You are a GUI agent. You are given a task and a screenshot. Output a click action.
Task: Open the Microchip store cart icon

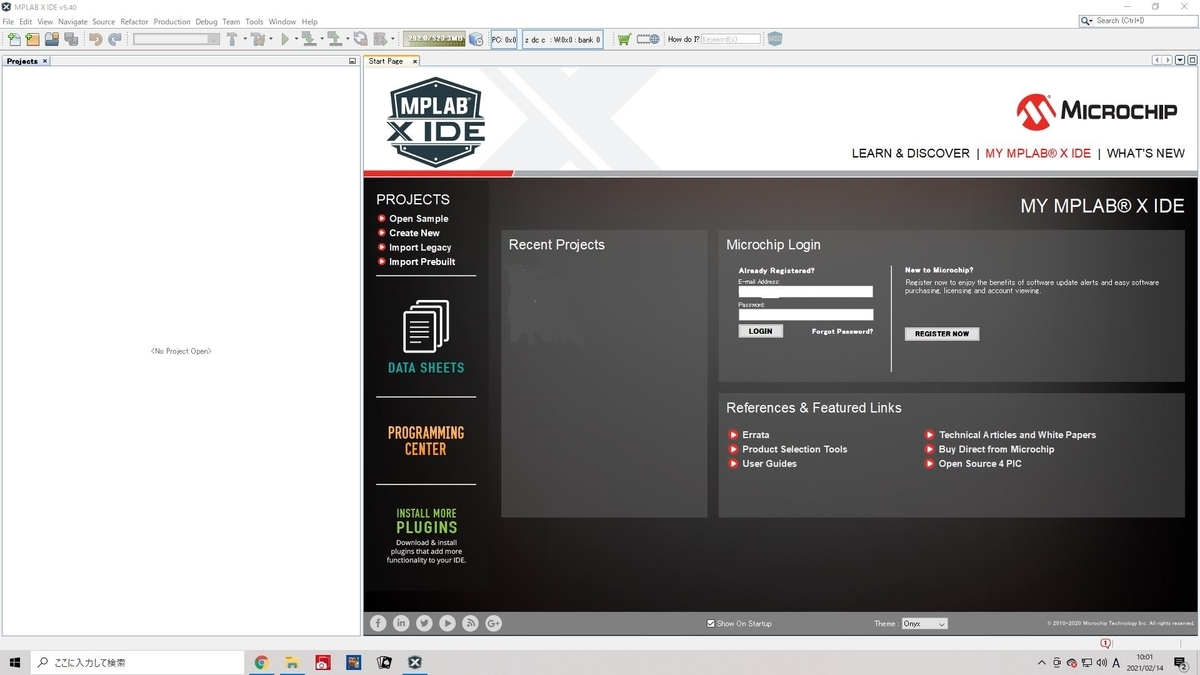pos(624,39)
